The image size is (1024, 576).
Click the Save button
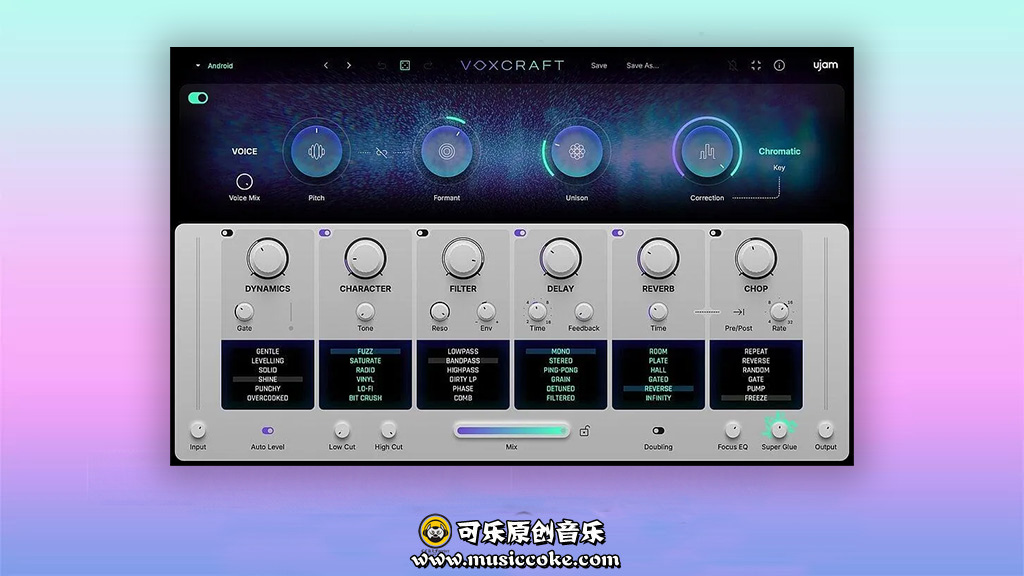(599, 66)
